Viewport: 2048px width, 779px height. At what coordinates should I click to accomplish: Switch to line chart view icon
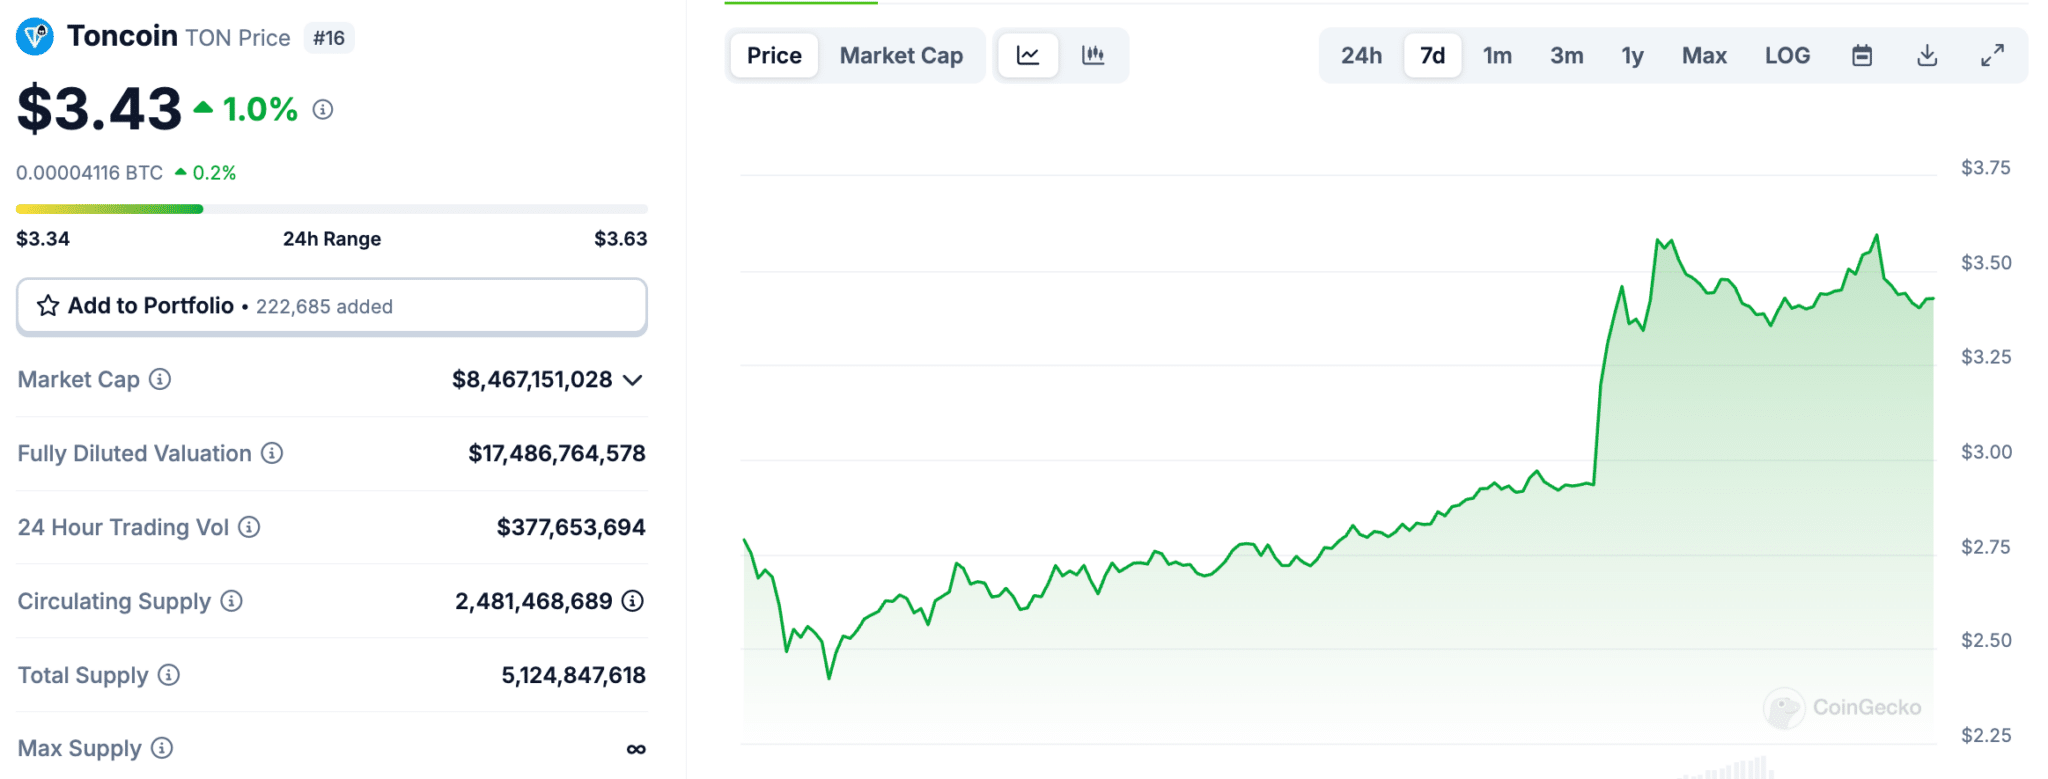click(x=1027, y=56)
